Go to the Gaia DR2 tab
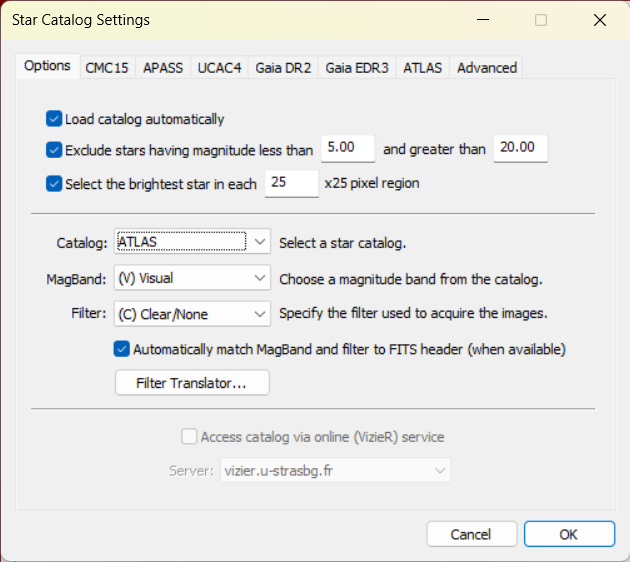 283,67
